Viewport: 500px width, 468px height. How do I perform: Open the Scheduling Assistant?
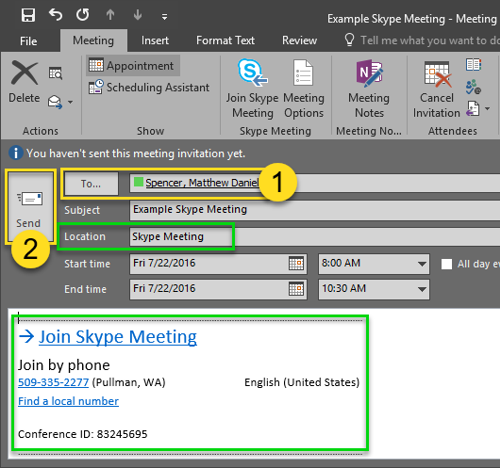click(x=149, y=87)
